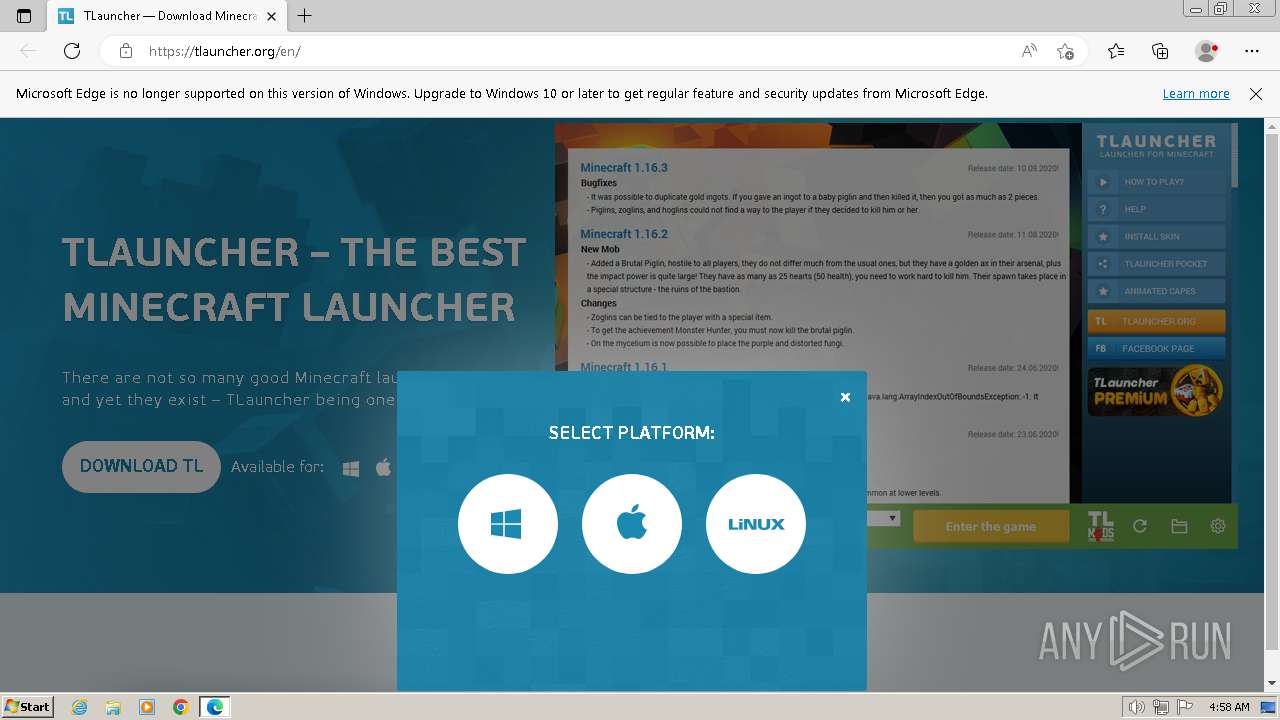Dismiss the Edge unsupported notification bar
The image size is (1280, 720).
(x=1256, y=93)
